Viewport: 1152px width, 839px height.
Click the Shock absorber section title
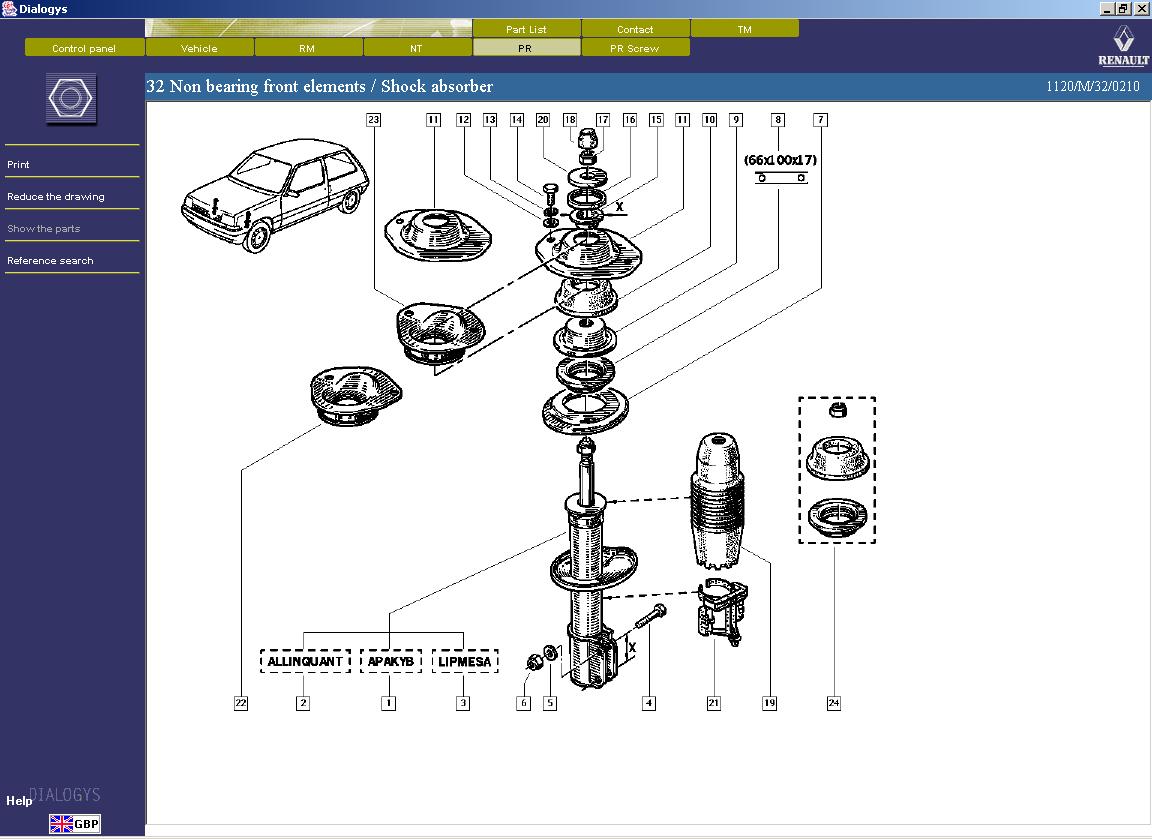tap(436, 86)
